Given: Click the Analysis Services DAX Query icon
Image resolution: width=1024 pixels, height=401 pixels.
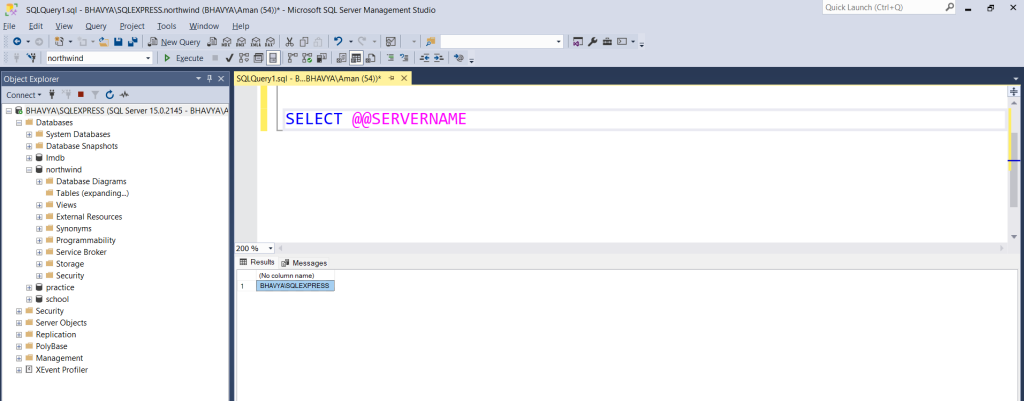Looking at the screenshot, I should pyautogui.click(x=270, y=42).
